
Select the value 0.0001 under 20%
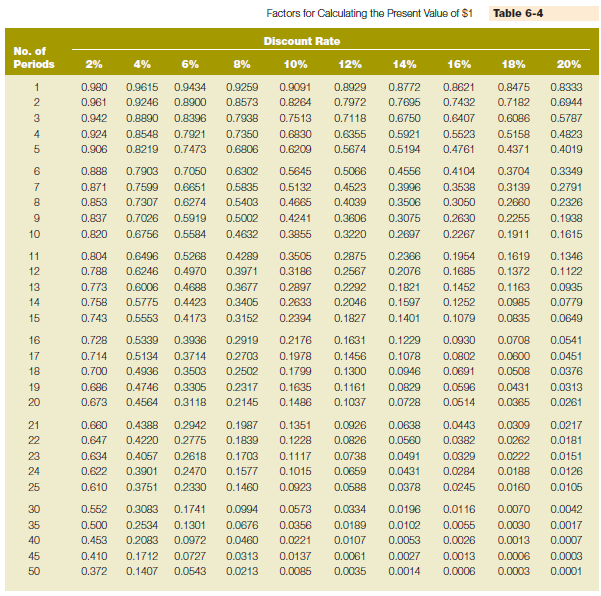pyautogui.click(x=567, y=571)
